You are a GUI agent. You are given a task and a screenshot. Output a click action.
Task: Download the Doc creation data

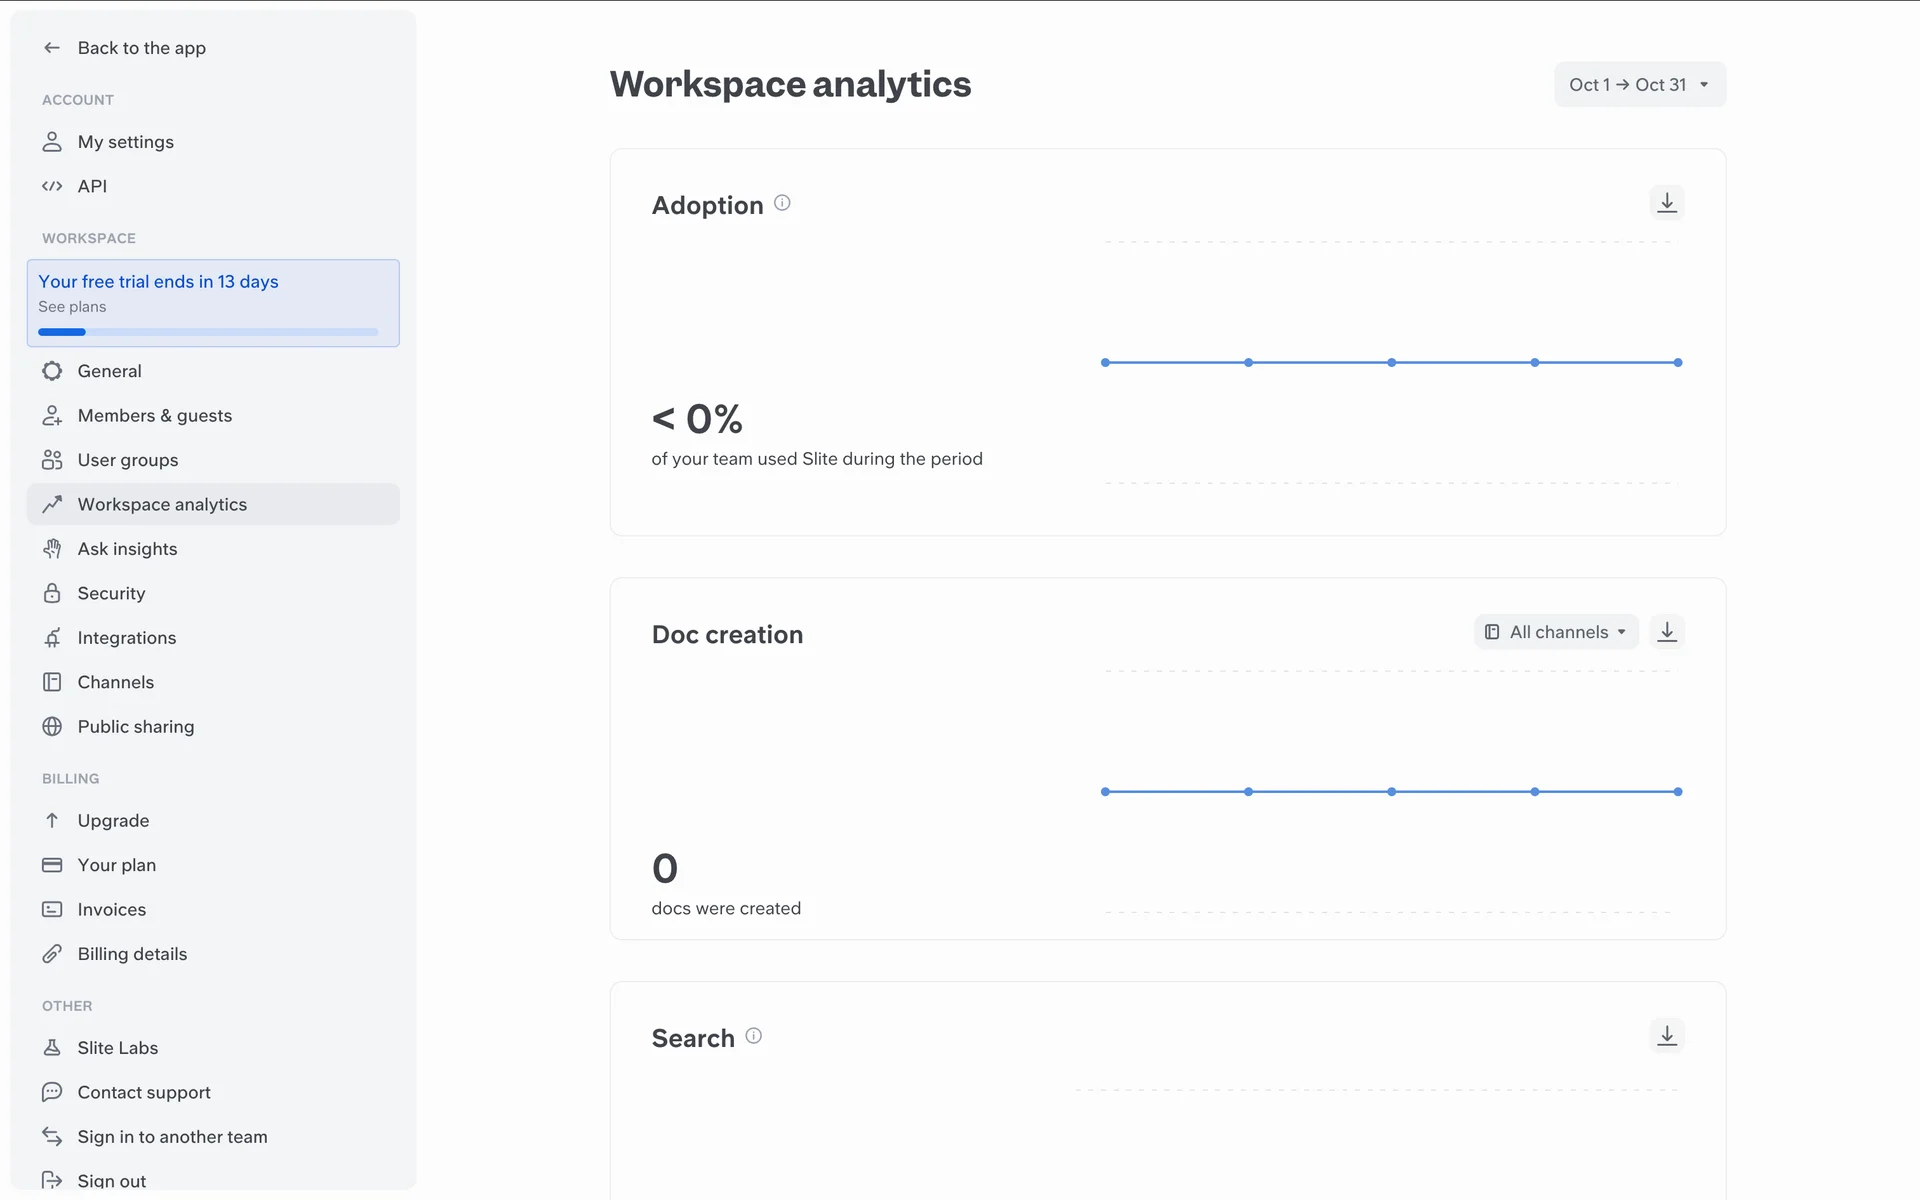click(1666, 632)
